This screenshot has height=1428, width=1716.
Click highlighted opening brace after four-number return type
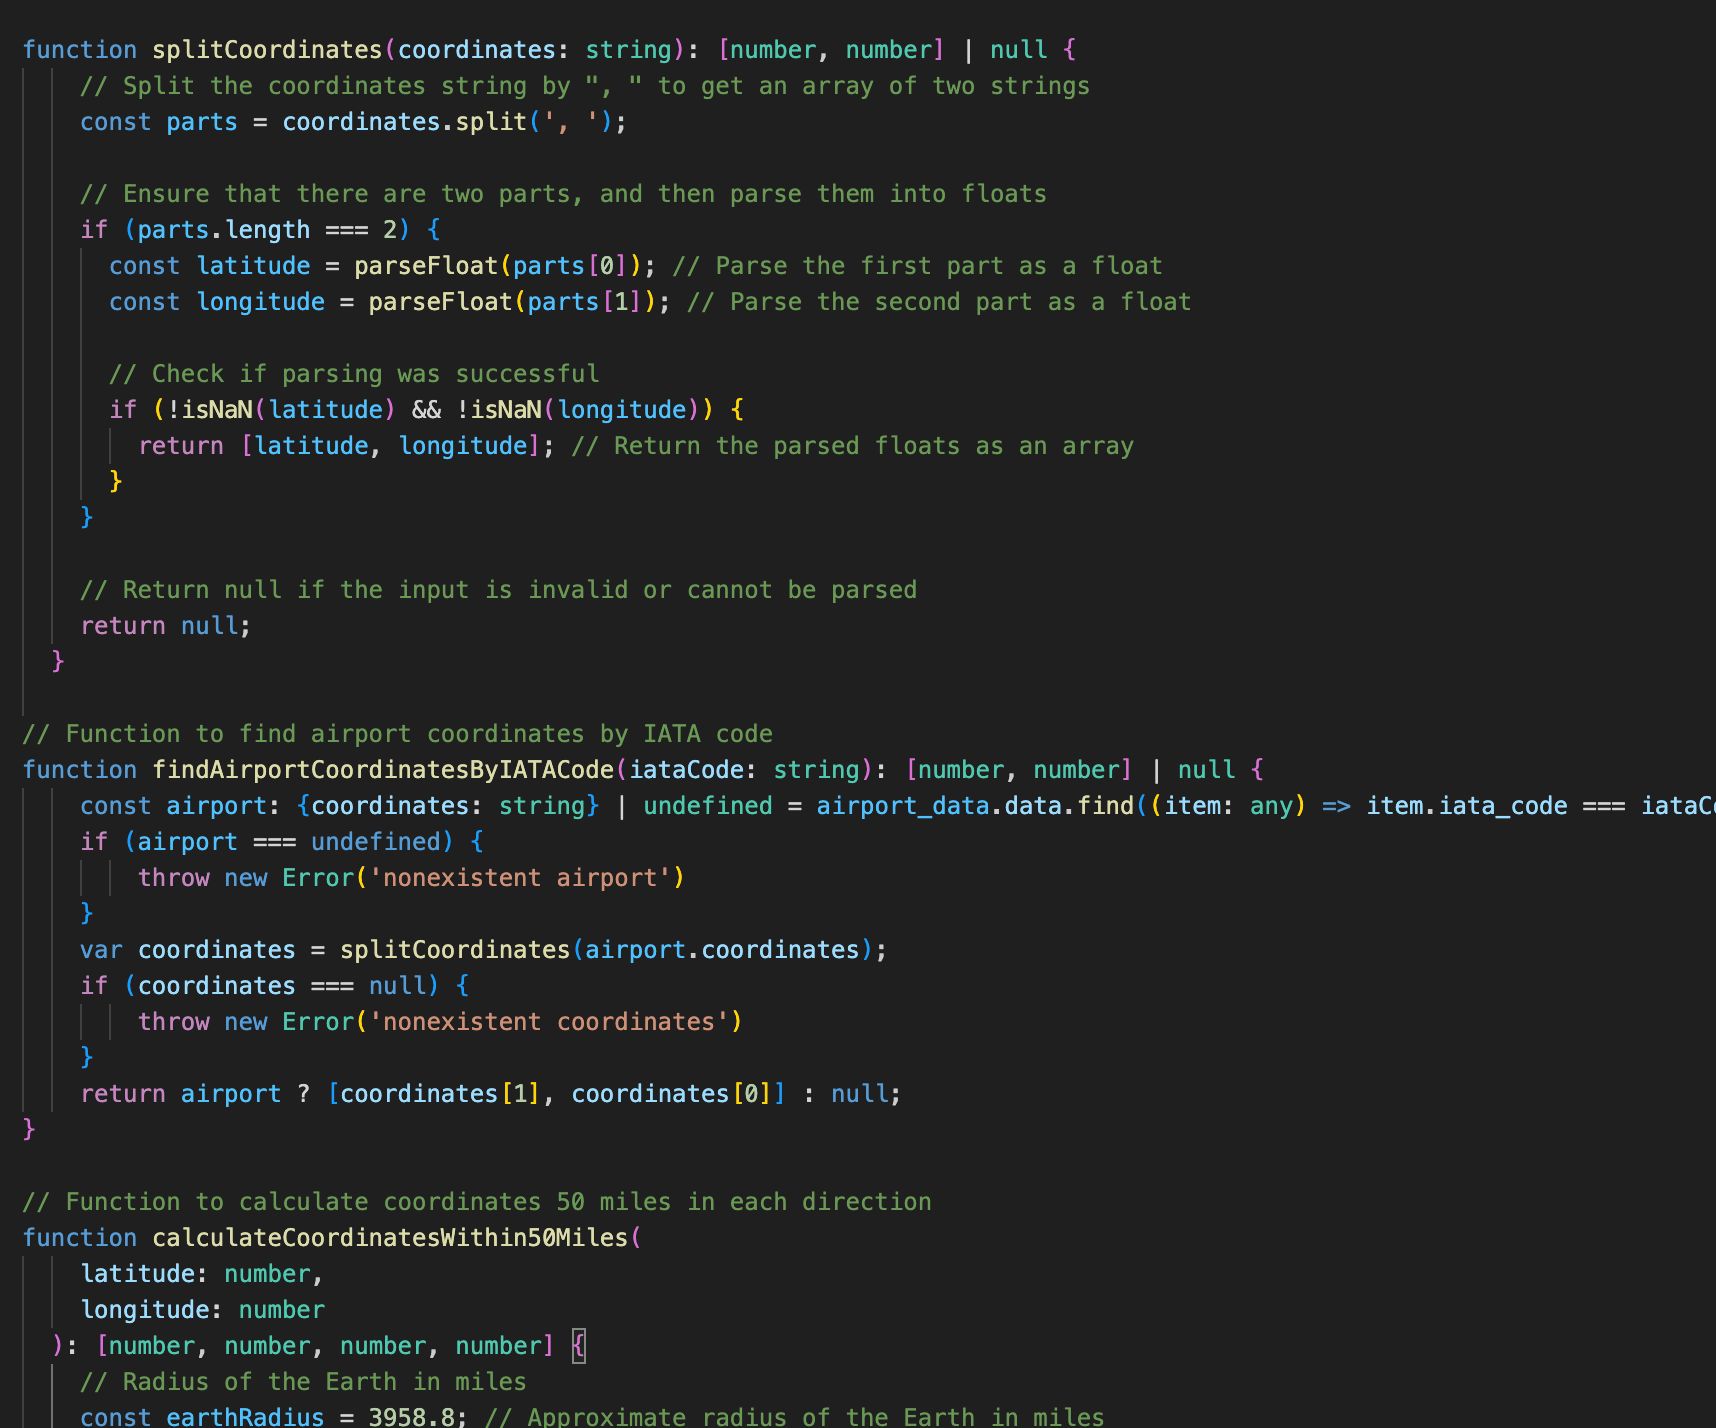578,1346
